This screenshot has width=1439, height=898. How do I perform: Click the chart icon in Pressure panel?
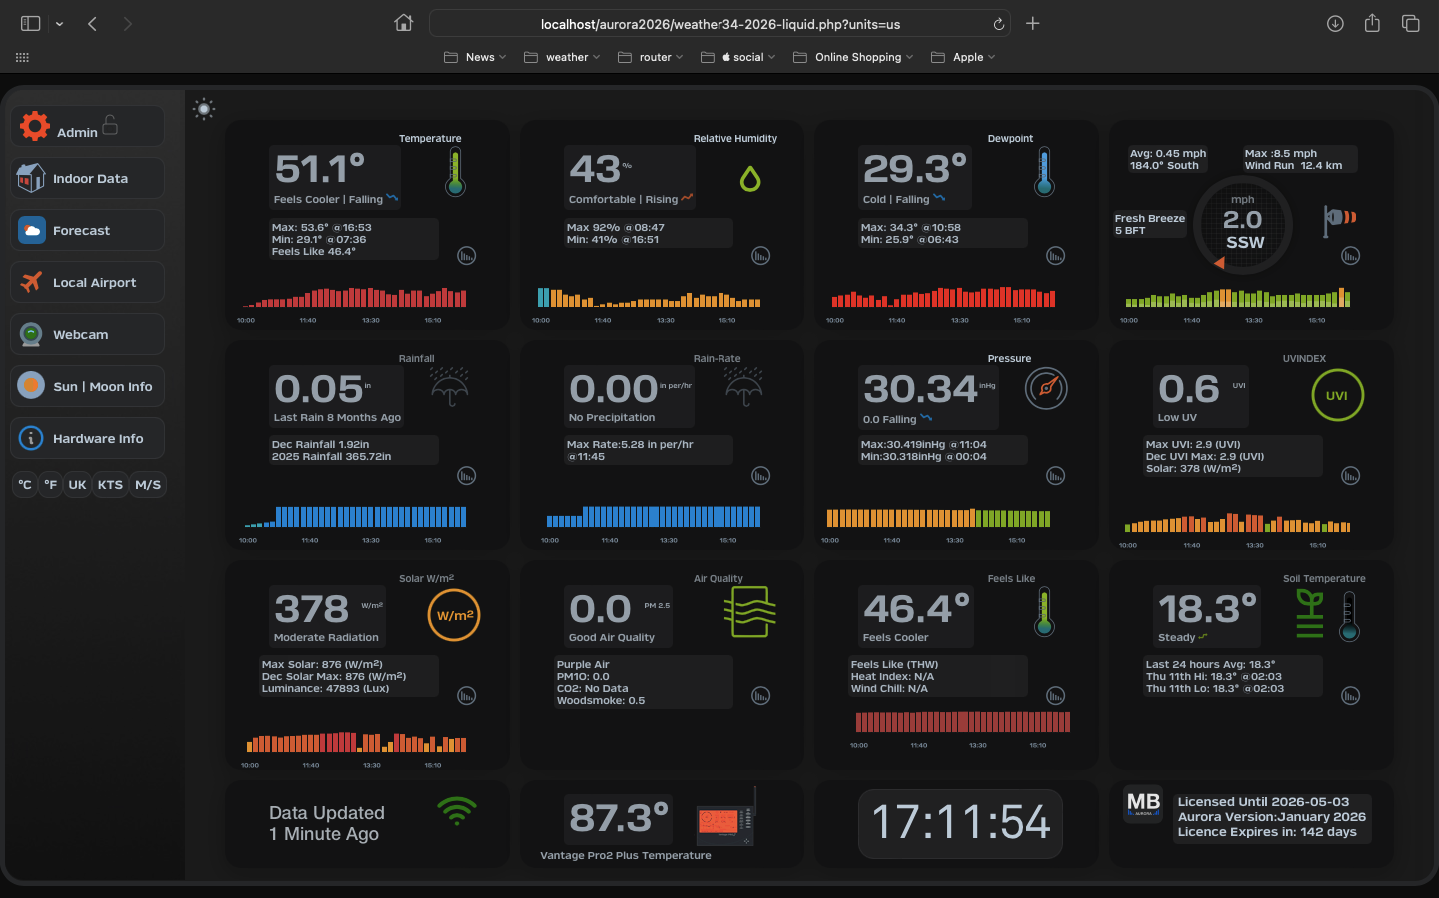click(1055, 476)
